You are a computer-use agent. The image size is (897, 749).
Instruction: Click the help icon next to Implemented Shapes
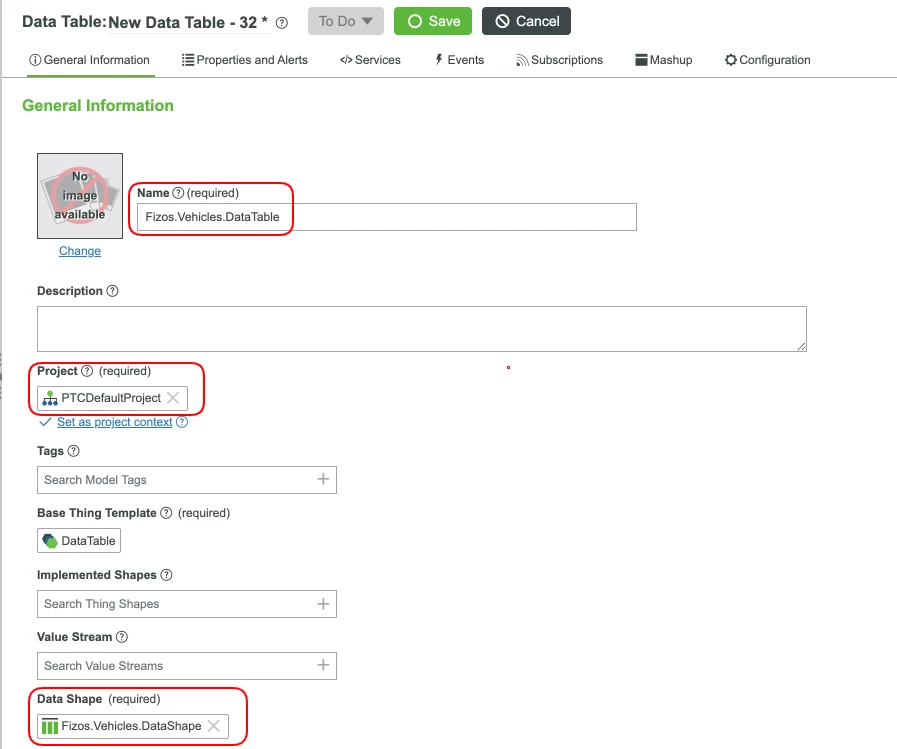click(x=166, y=574)
